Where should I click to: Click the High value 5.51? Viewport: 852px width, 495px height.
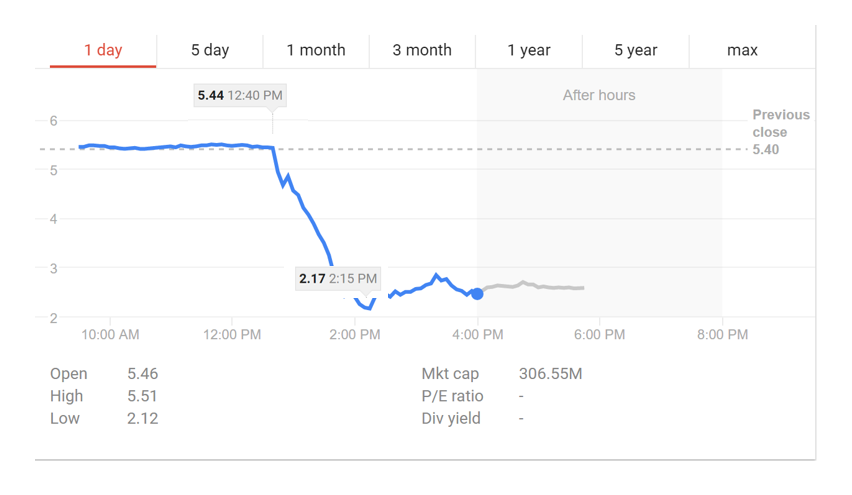tap(142, 396)
